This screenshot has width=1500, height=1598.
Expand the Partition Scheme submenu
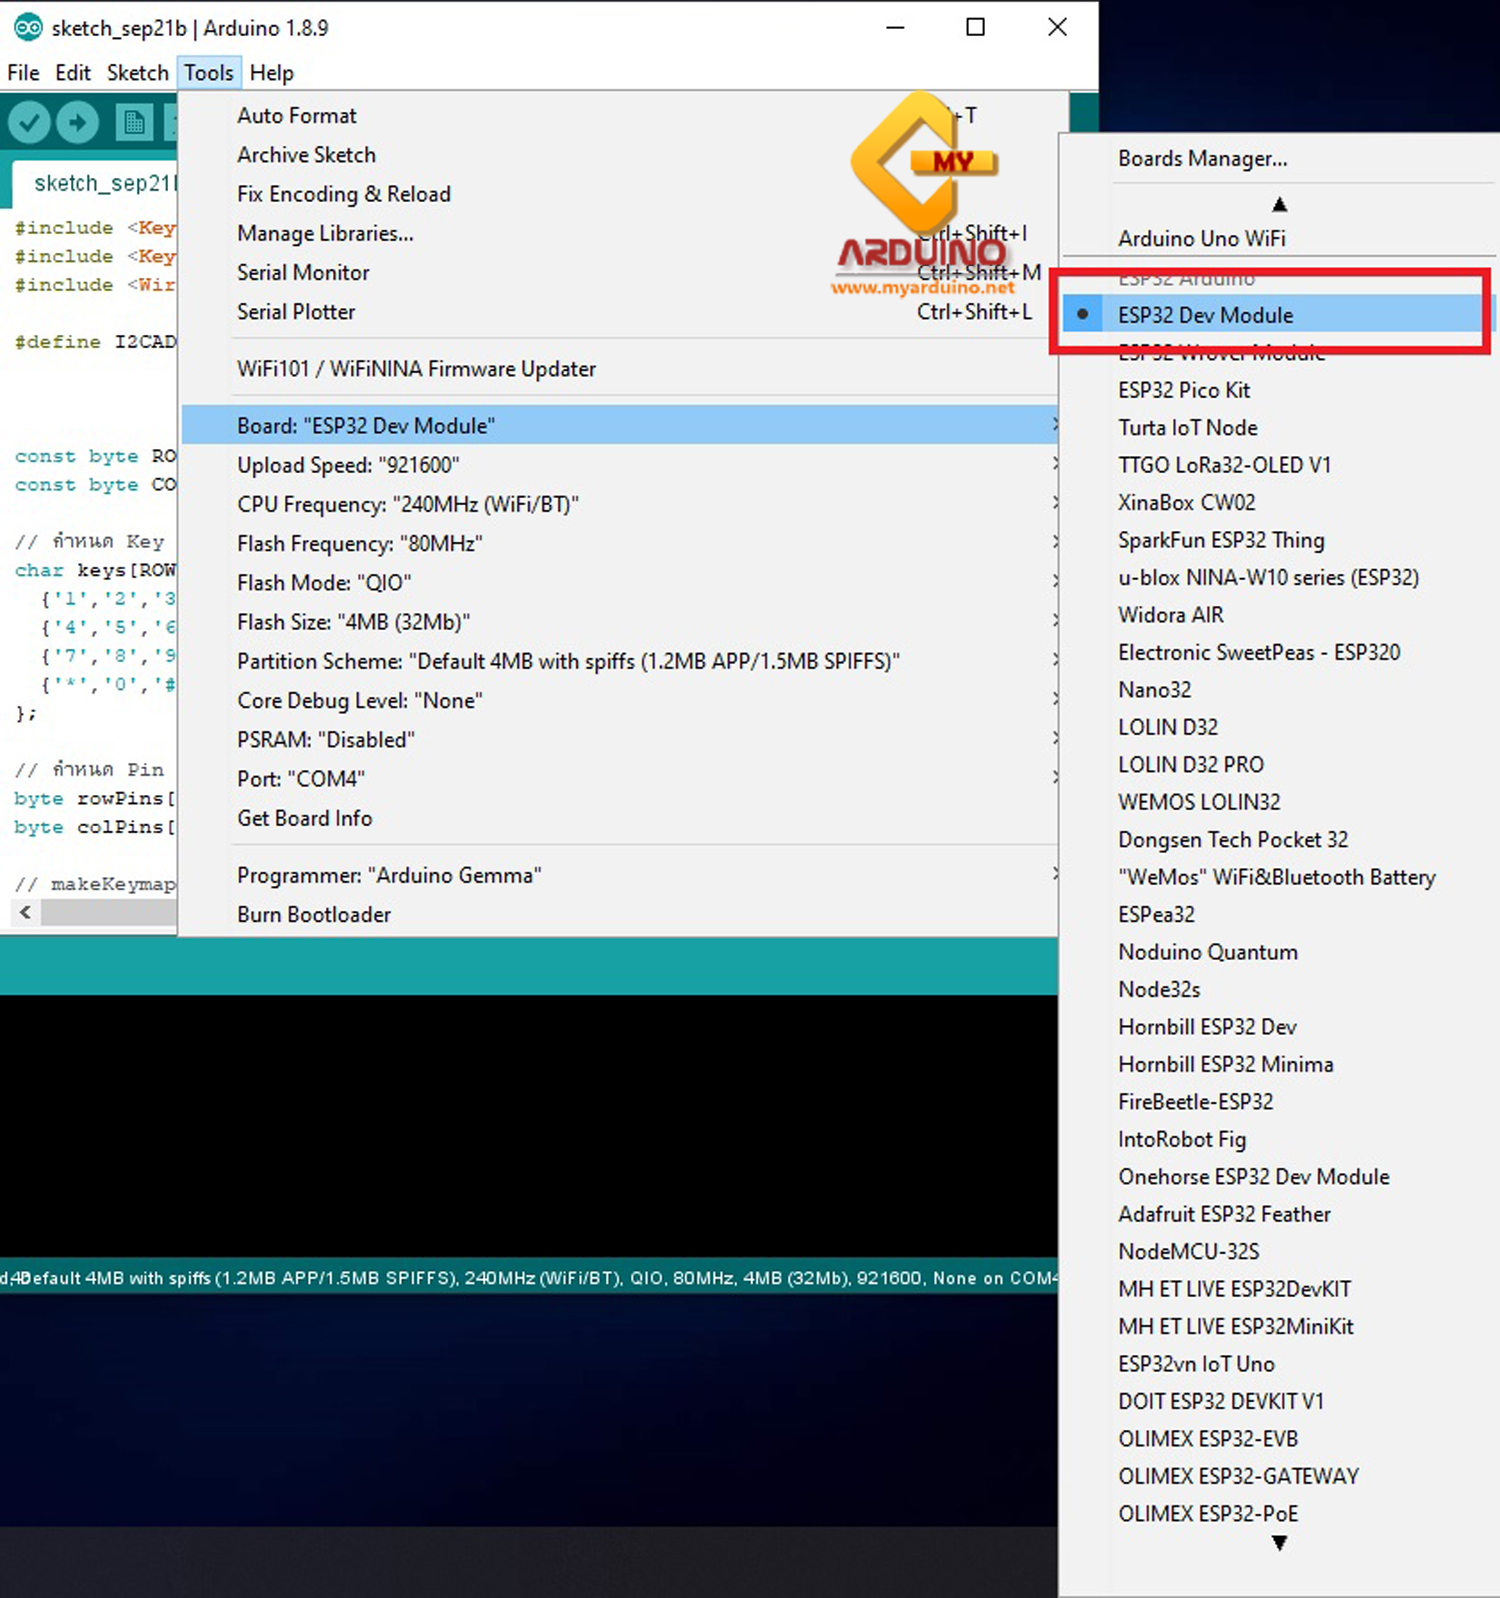567,661
